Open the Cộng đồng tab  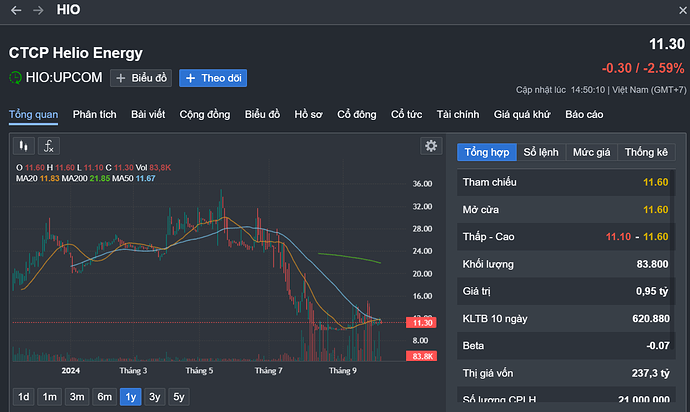tap(205, 114)
